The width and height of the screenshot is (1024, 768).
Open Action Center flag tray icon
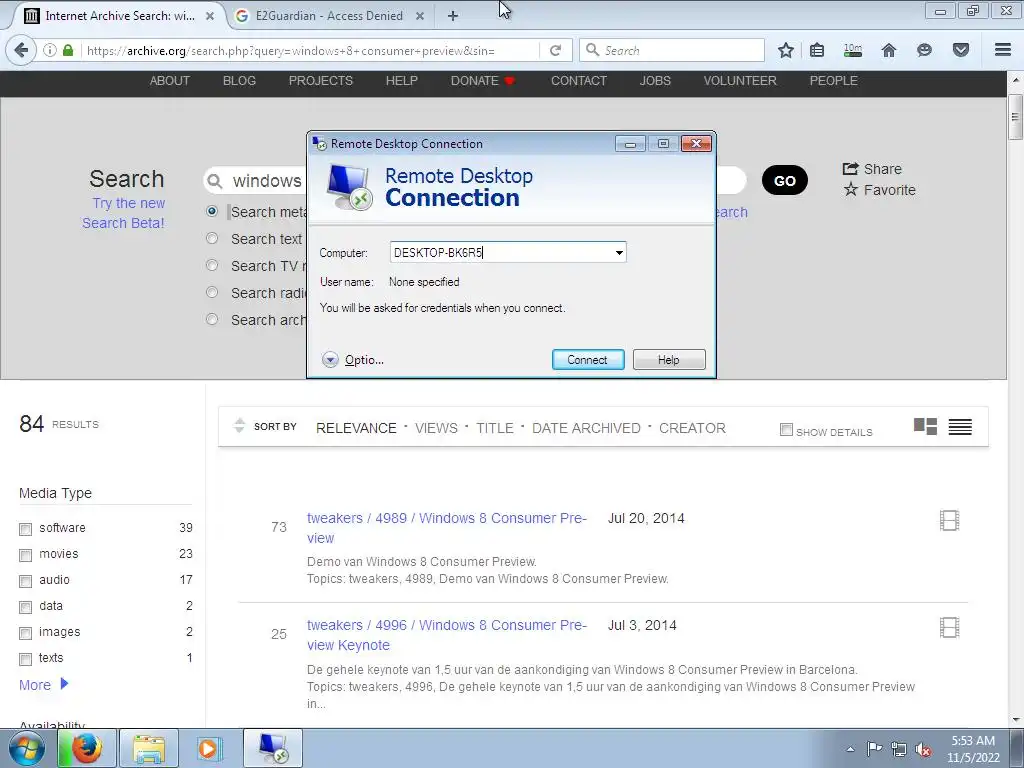[x=874, y=749]
